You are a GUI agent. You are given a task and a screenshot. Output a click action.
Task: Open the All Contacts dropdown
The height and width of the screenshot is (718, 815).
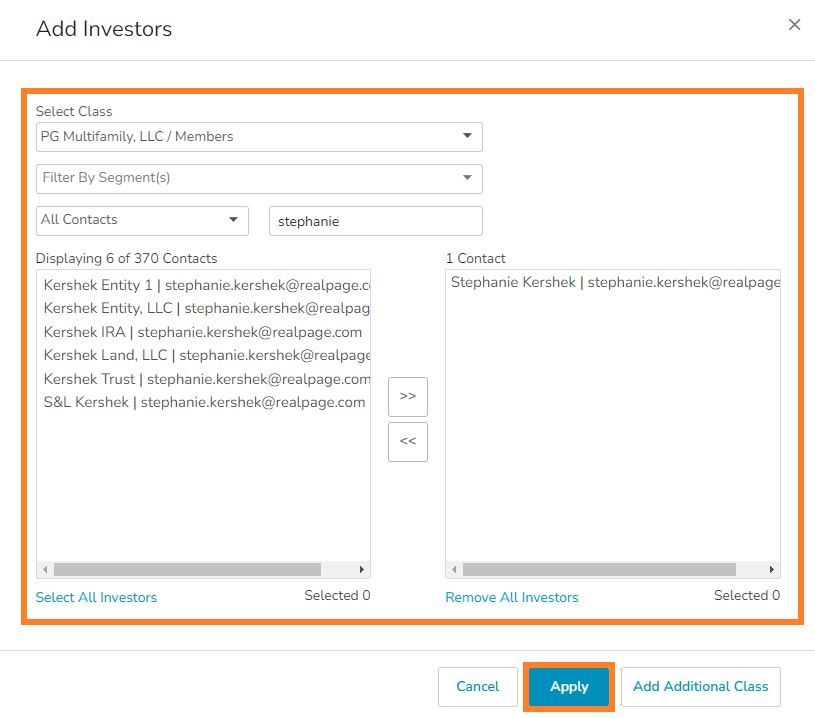point(142,220)
